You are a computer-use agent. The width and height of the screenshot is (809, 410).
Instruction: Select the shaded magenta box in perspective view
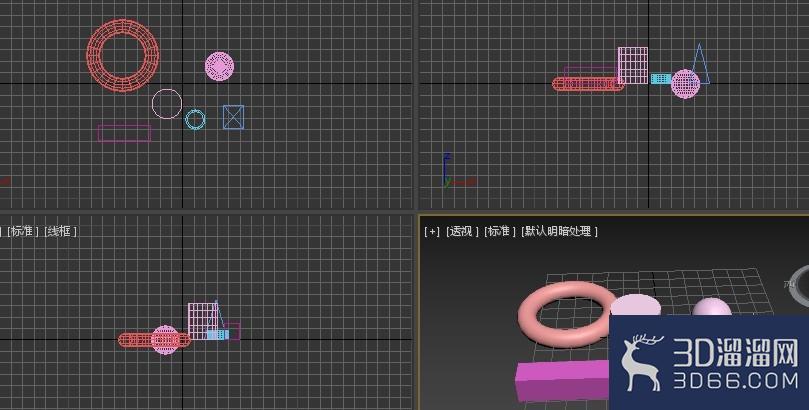[562, 381]
